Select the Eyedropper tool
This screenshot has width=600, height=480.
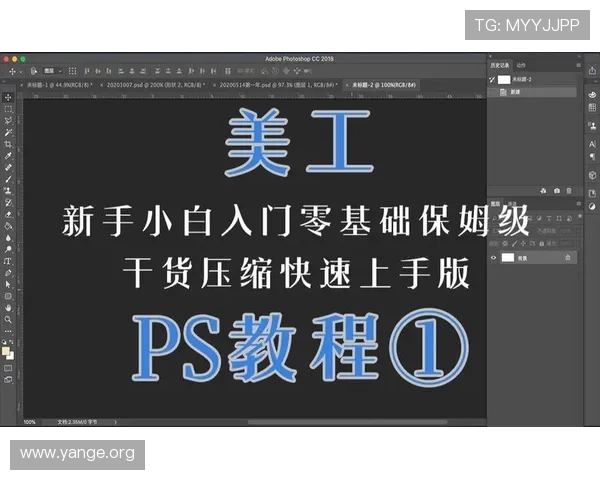pyautogui.click(x=8, y=156)
